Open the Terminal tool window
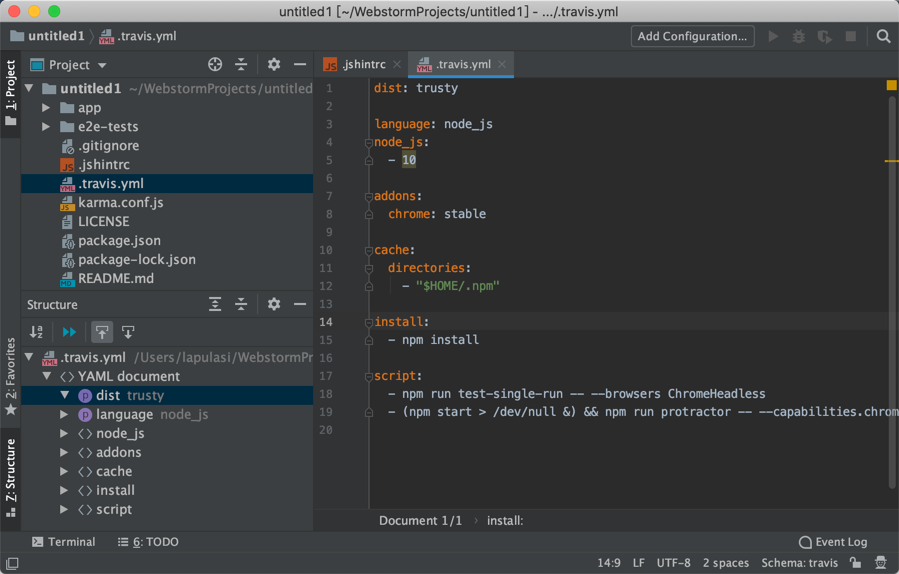Screen dimensions: 899x574 (x=64, y=542)
